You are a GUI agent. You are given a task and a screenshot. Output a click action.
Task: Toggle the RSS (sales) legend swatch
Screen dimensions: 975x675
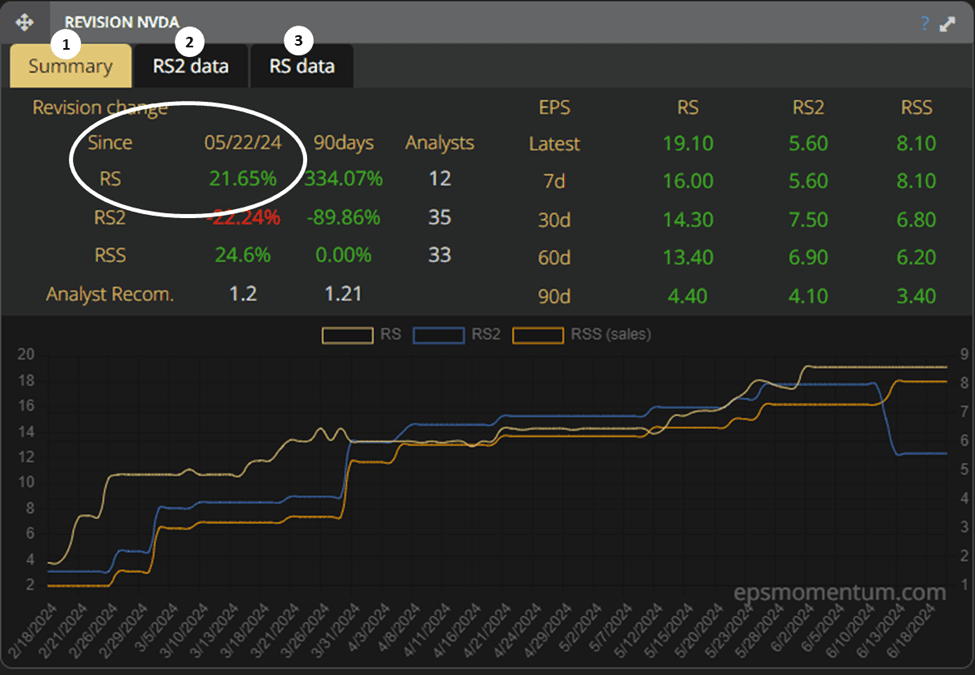point(538,335)
